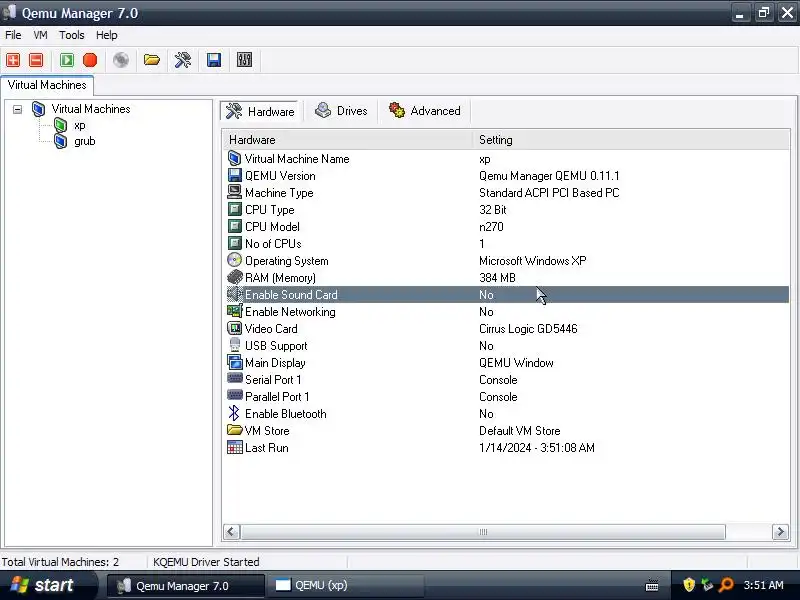The width and height of the screenshot is (800, 600).
Task: Open the Help menu
Action: (107, 35)
